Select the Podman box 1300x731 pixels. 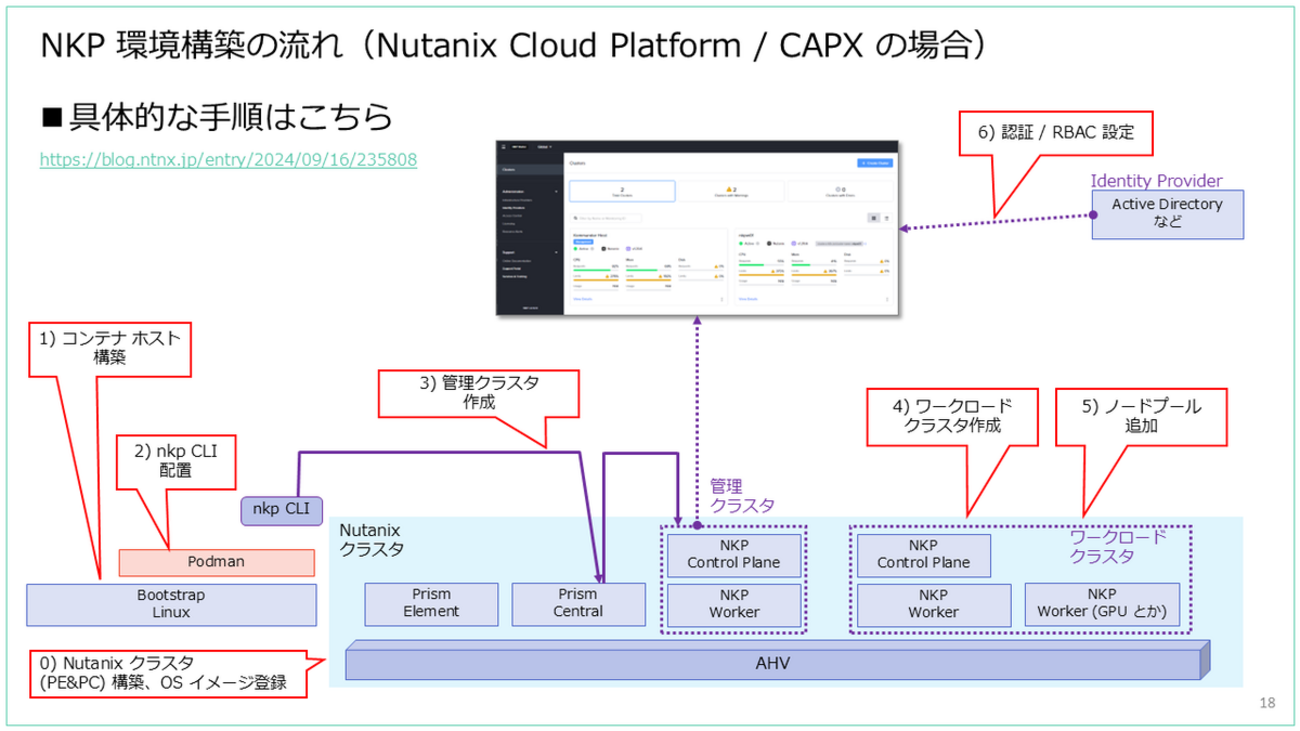[217, 563]
